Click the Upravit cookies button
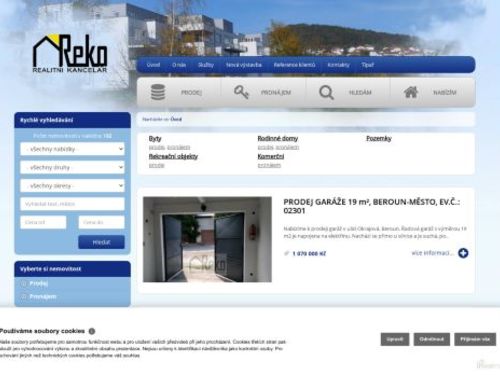Image resolution: width=500 pixels, height=375 pixels. tap(395, 339)
